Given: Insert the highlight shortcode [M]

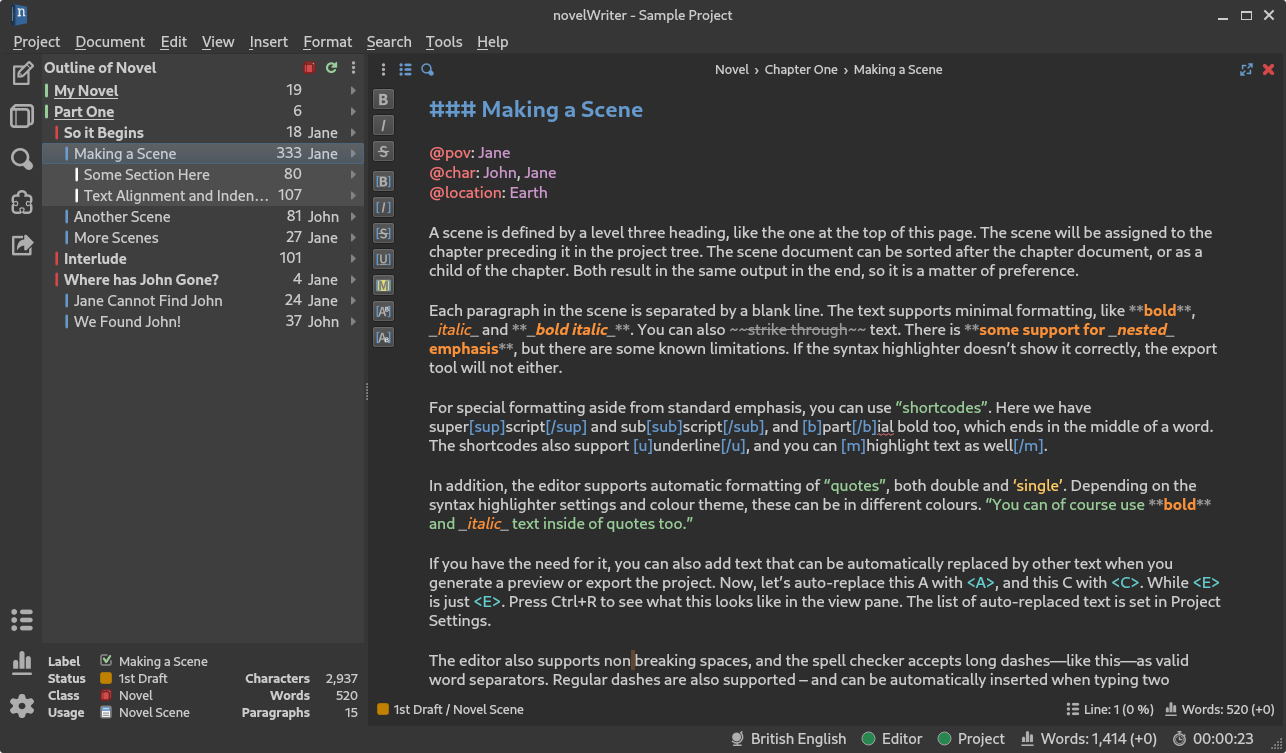Looking at the screenshot, I should [x=383, y=285].
